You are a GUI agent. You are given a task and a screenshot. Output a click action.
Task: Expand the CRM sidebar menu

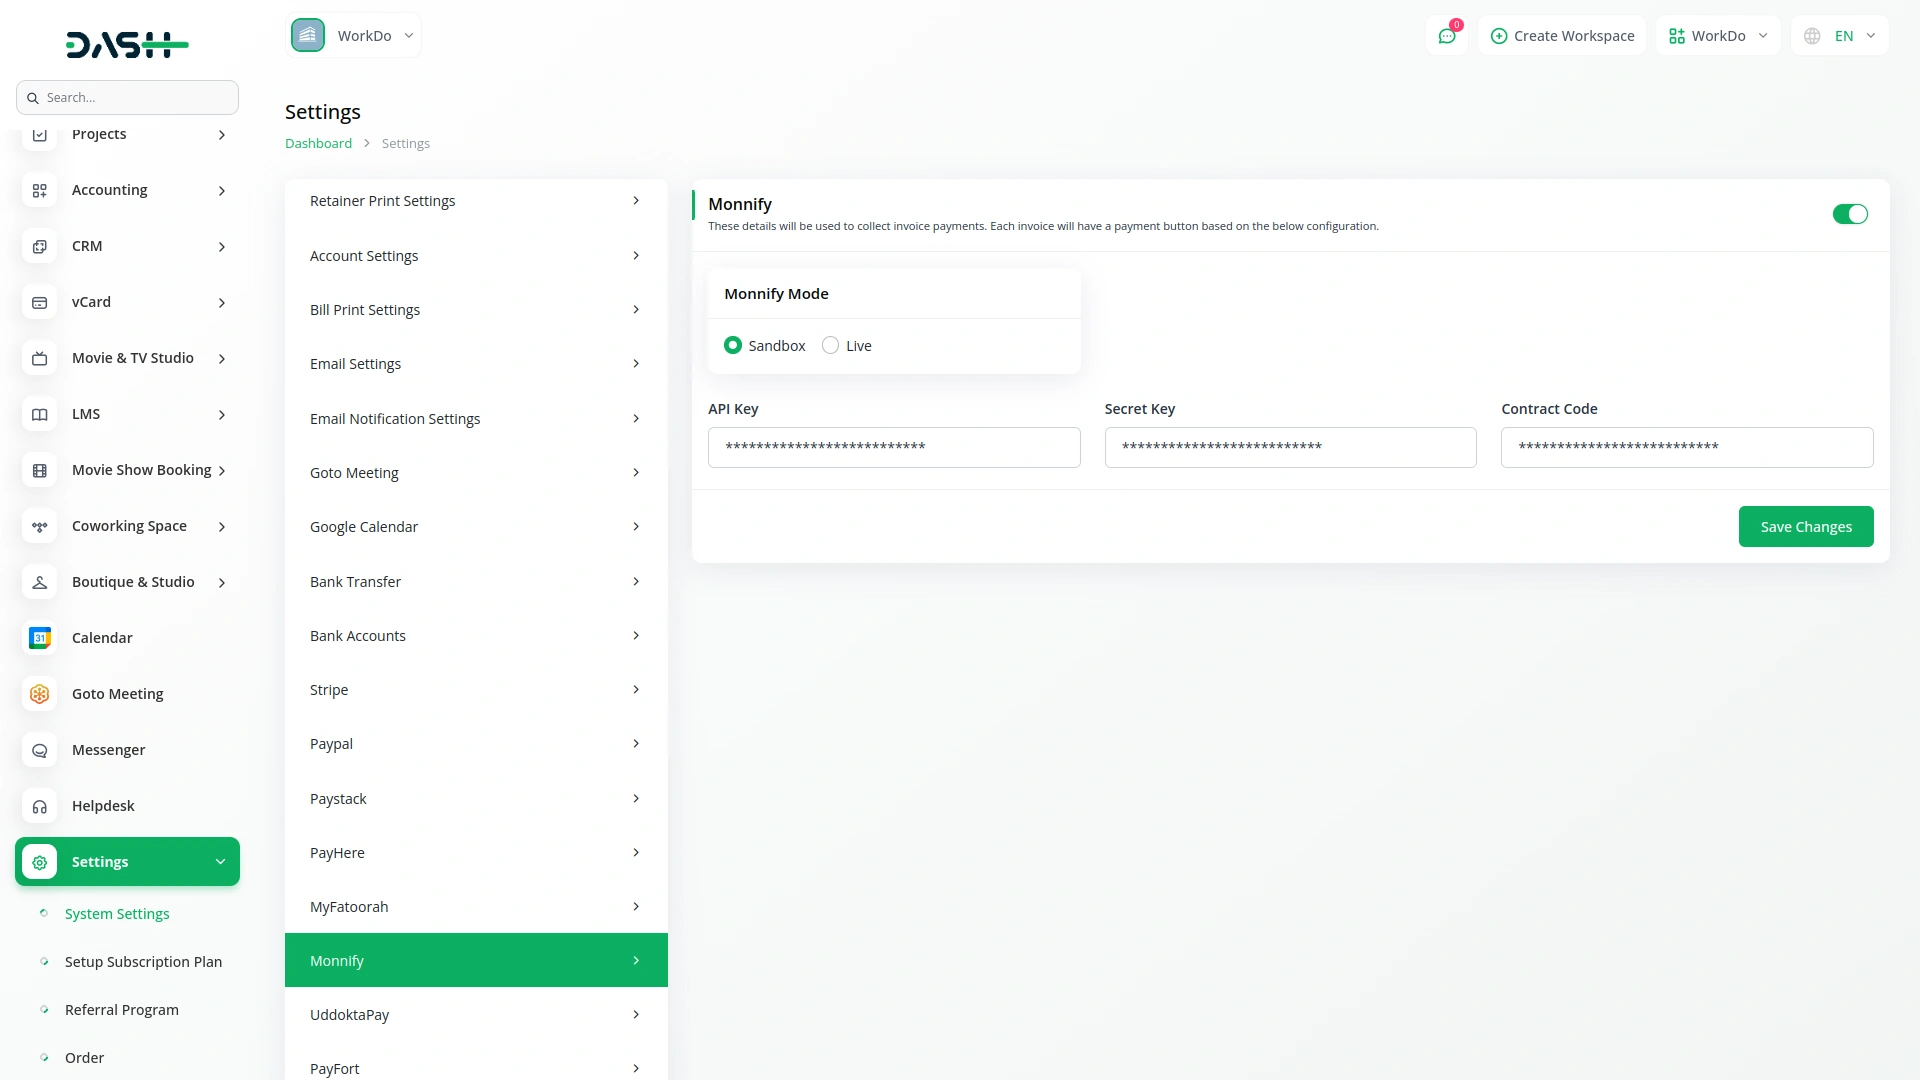(x=127, y=246)
